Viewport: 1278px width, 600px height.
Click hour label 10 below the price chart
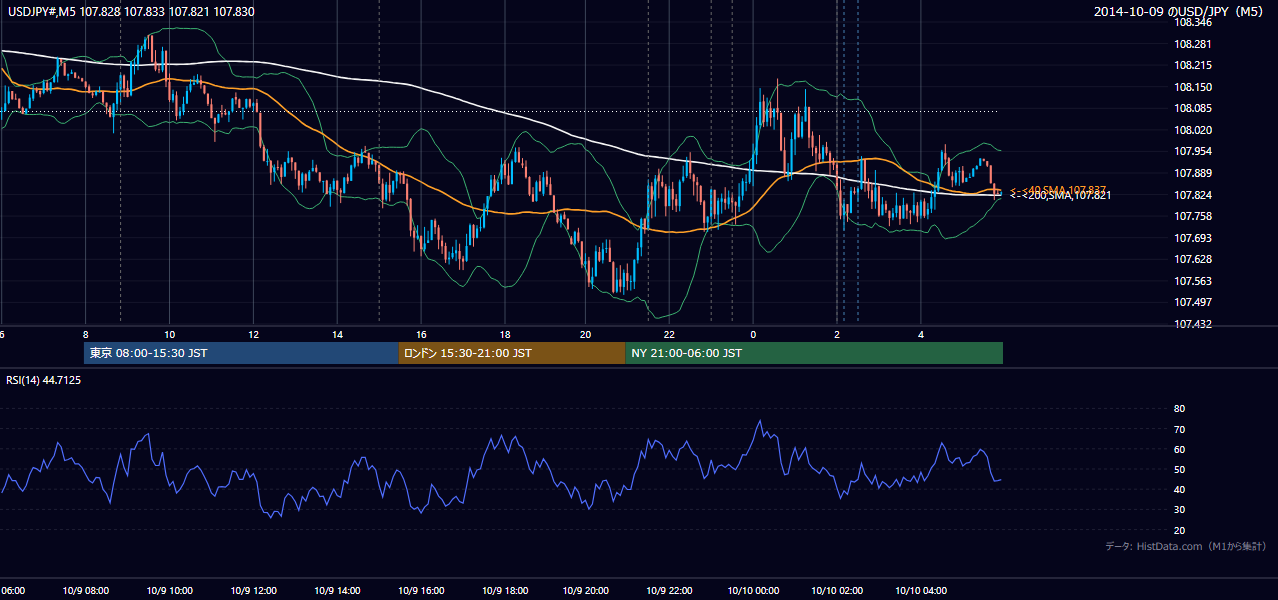(169, 334)
